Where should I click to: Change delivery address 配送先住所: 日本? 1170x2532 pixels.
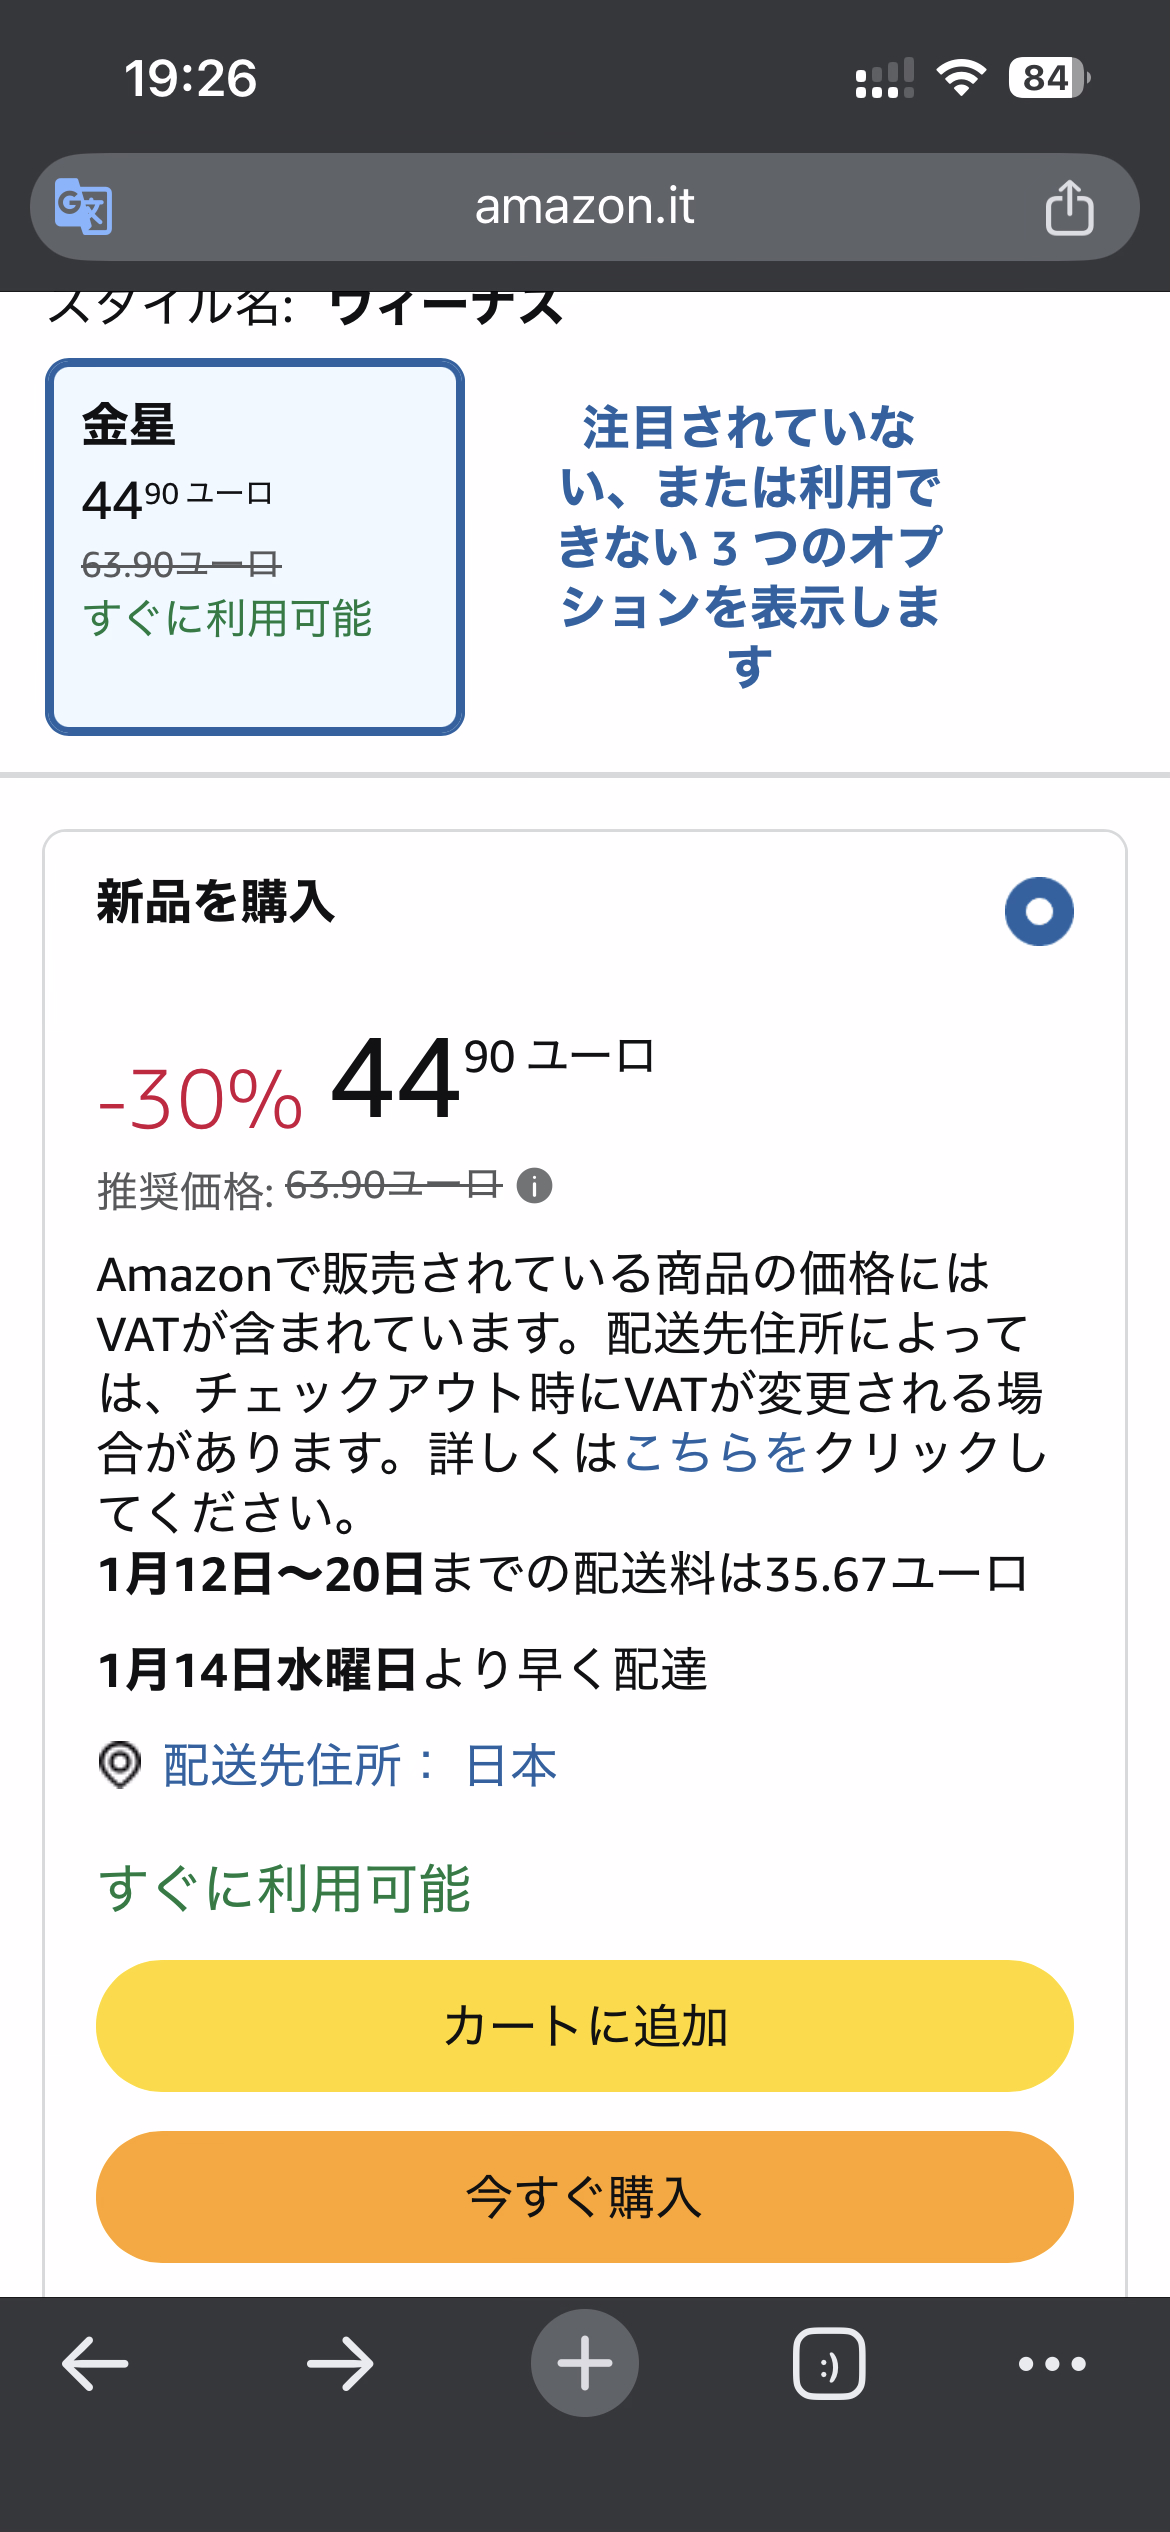click(360, 1765)
